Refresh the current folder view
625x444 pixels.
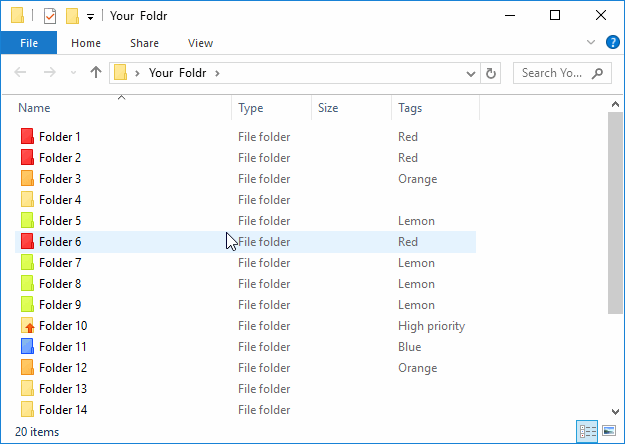coord(491,73)
